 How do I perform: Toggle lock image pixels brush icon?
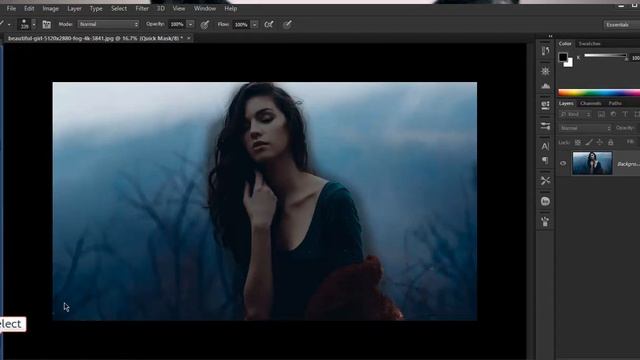[589, 142]
